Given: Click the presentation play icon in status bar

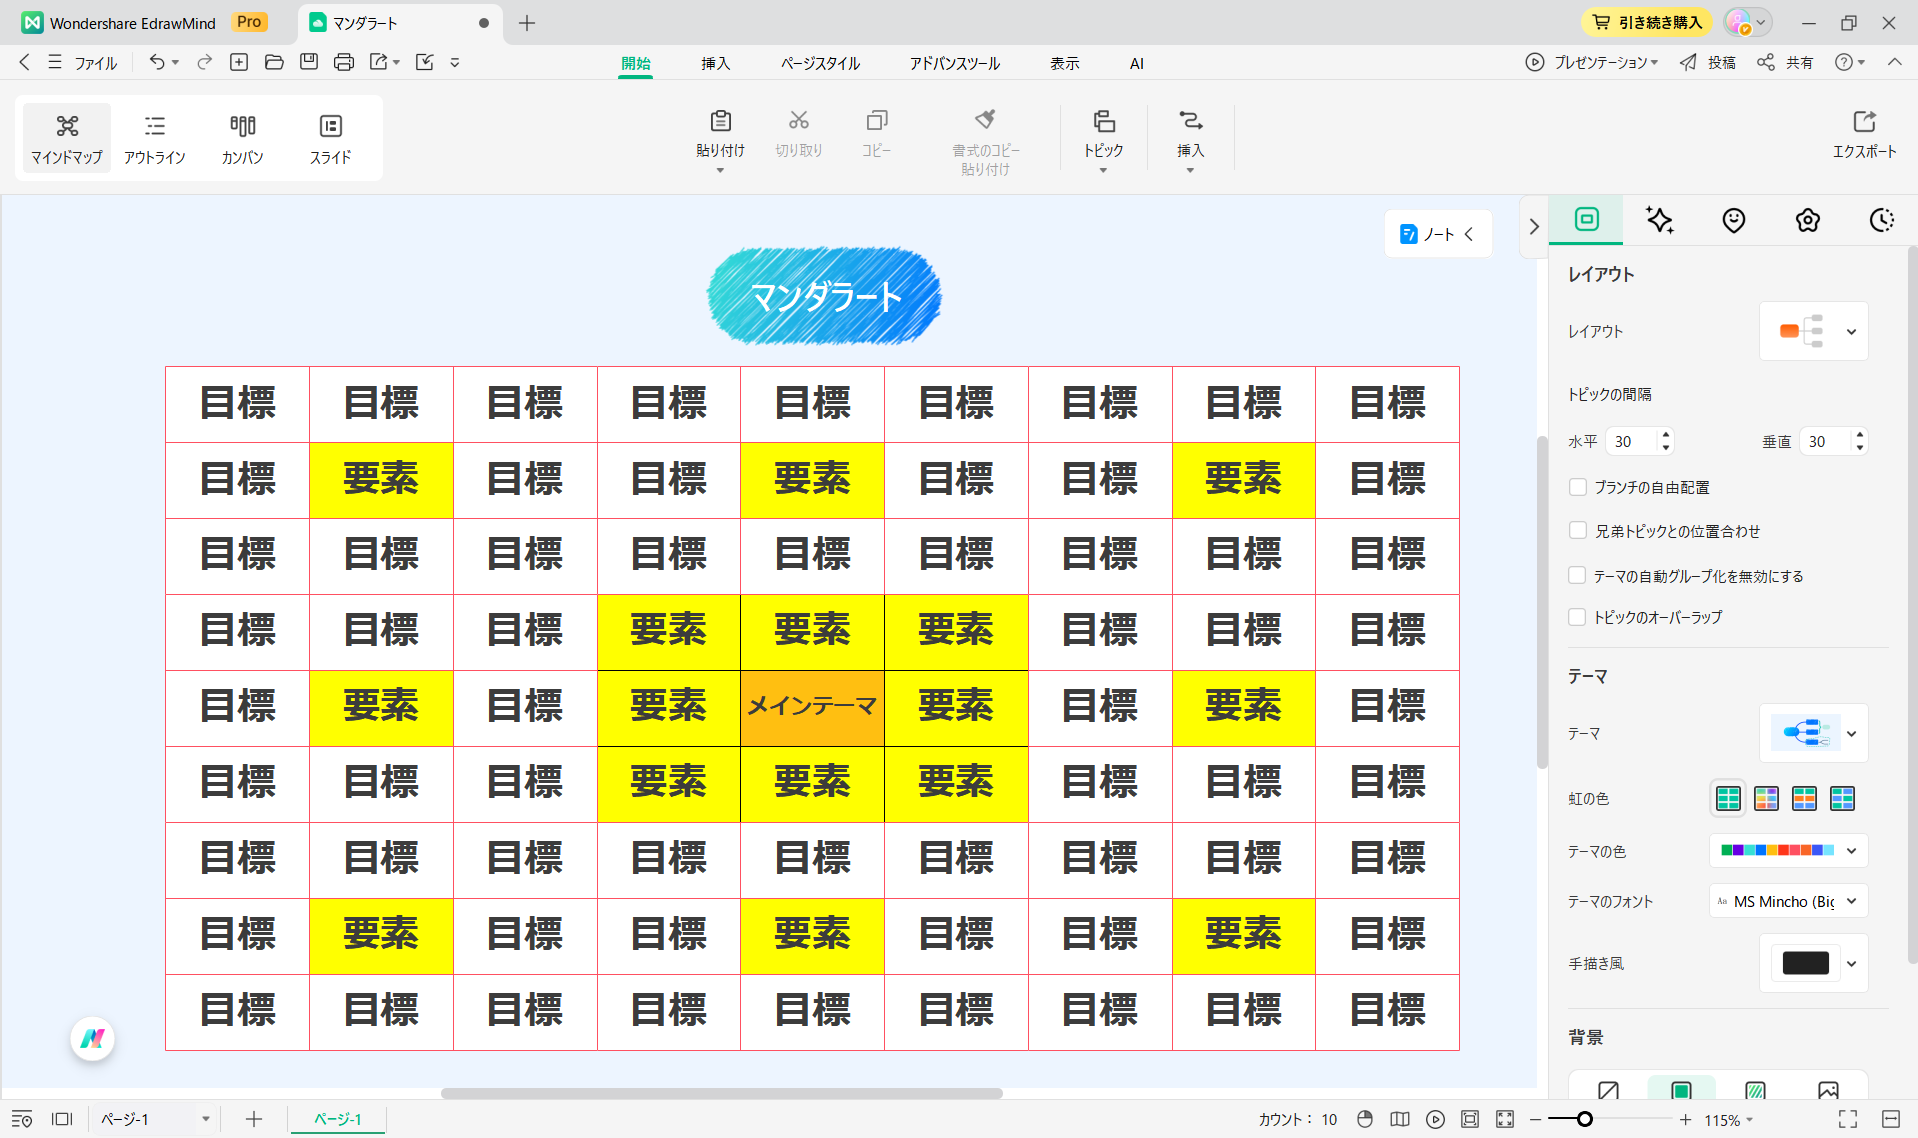Looking at the screenshot, I should (x=1436, y=1119).
